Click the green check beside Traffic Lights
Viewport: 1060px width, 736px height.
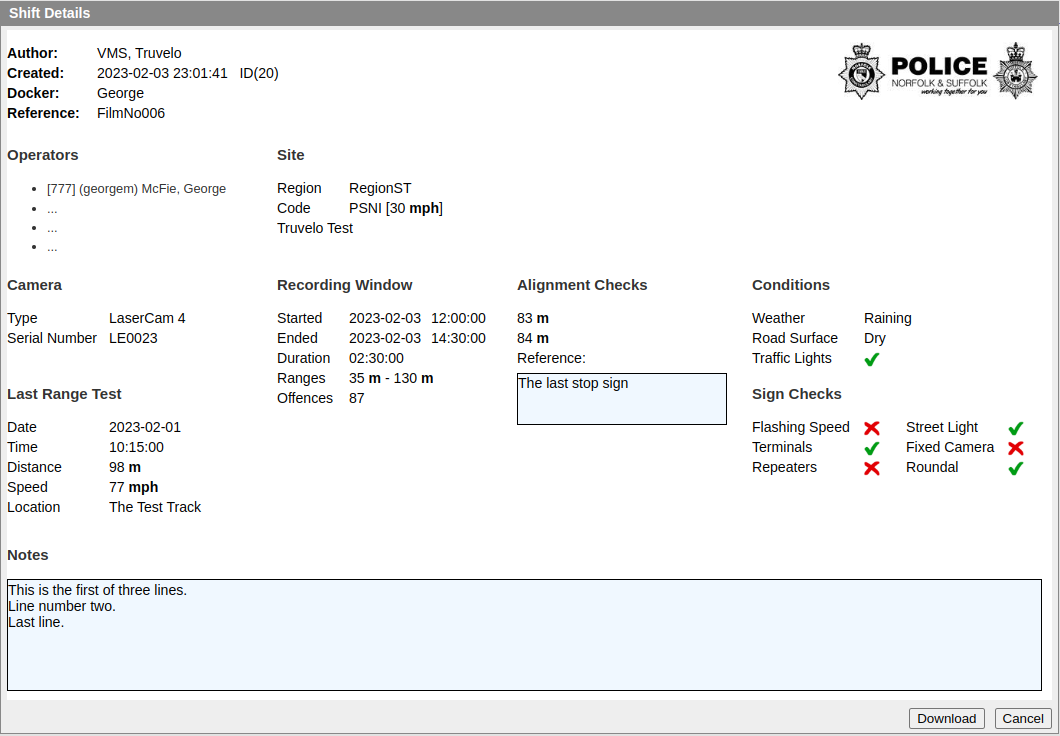coord(871,359)
